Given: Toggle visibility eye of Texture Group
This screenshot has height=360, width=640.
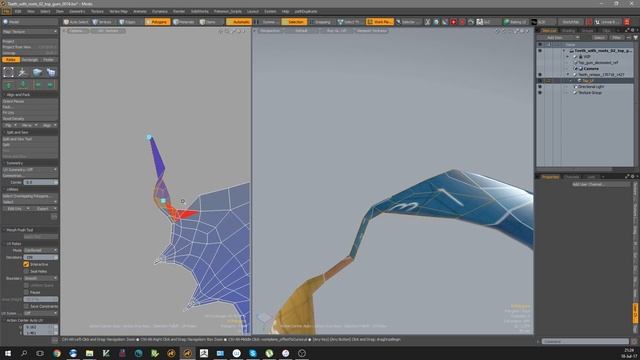Looking at the screenshot, I should point(540,93).
